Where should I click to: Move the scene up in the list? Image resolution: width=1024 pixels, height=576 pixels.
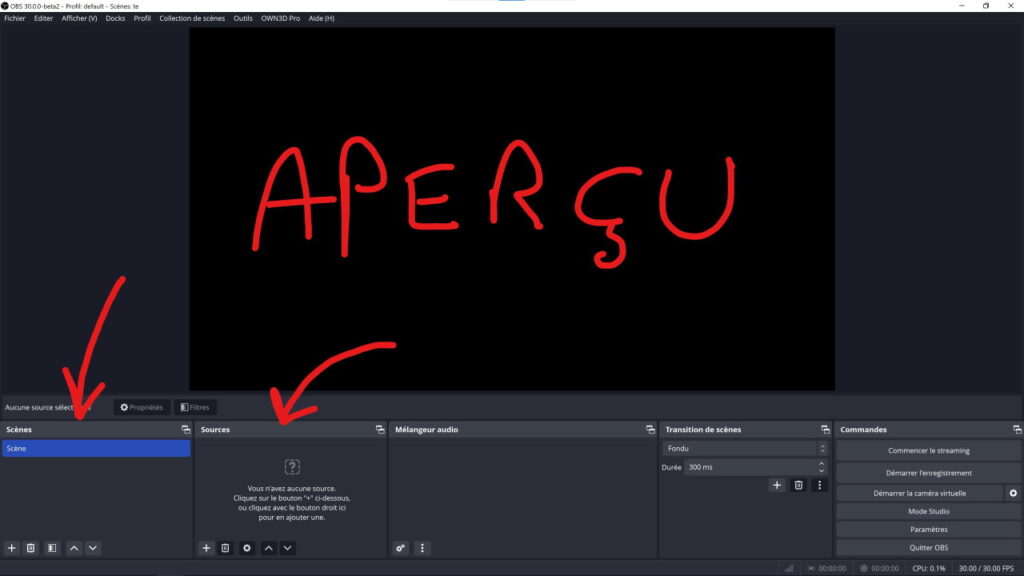coord(73,547)
